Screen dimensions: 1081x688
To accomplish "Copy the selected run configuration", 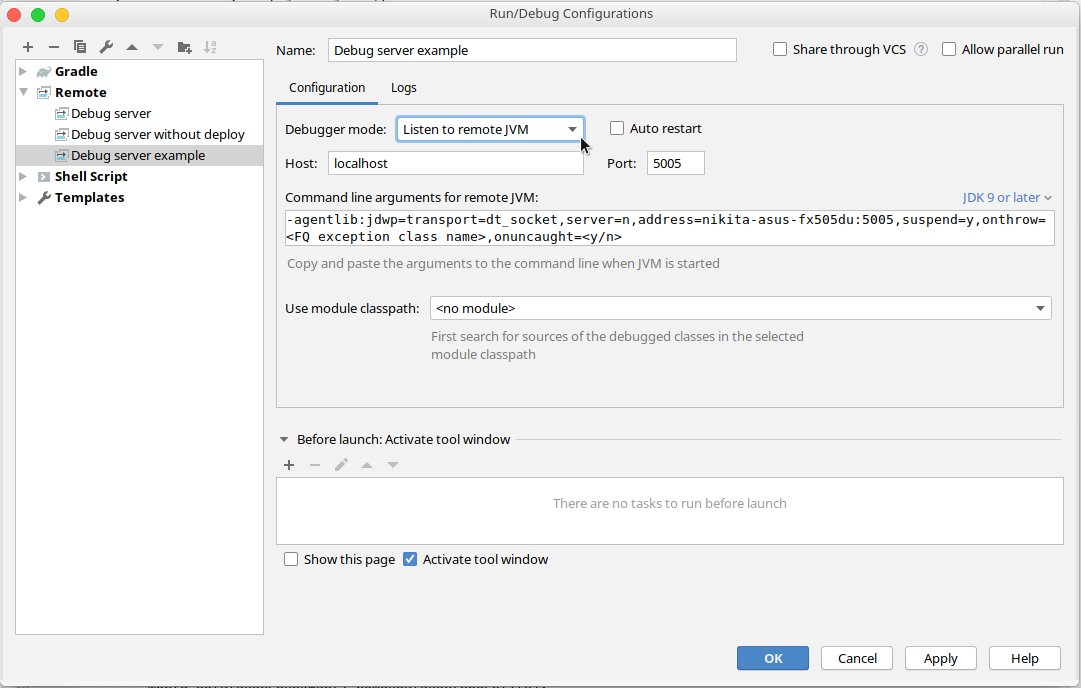I will pyautogui.click(x=79, y=46).
